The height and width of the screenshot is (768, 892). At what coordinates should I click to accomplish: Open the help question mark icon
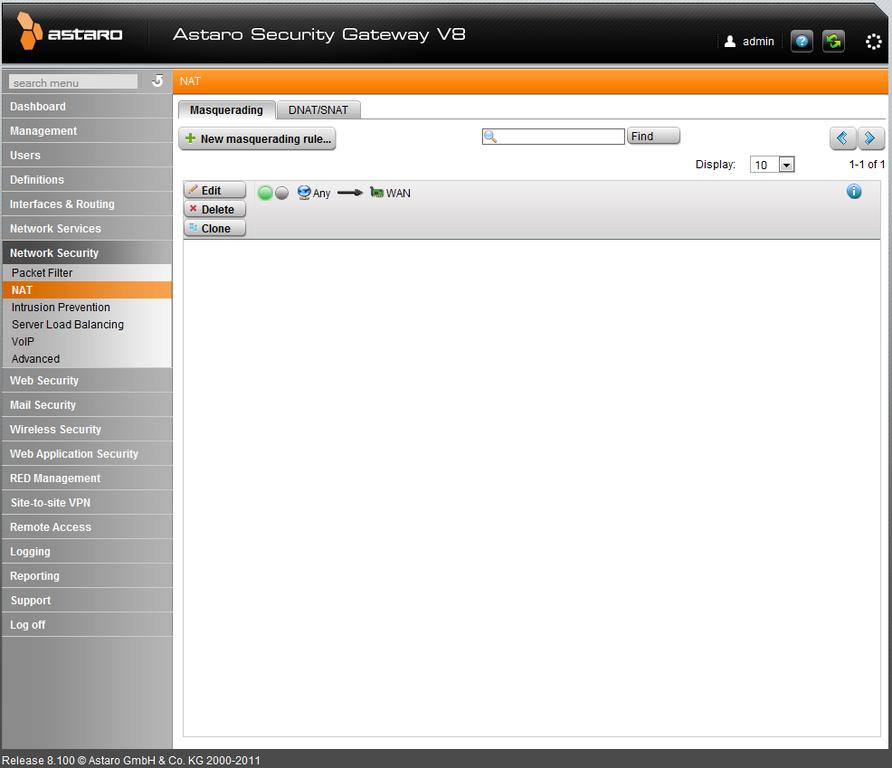802,41
